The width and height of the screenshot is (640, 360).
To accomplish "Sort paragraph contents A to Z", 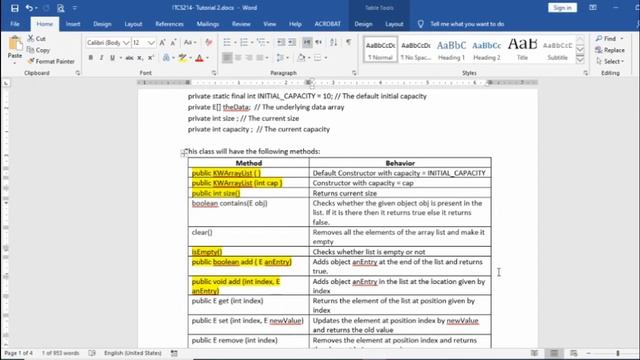I will tap(333, 42).
